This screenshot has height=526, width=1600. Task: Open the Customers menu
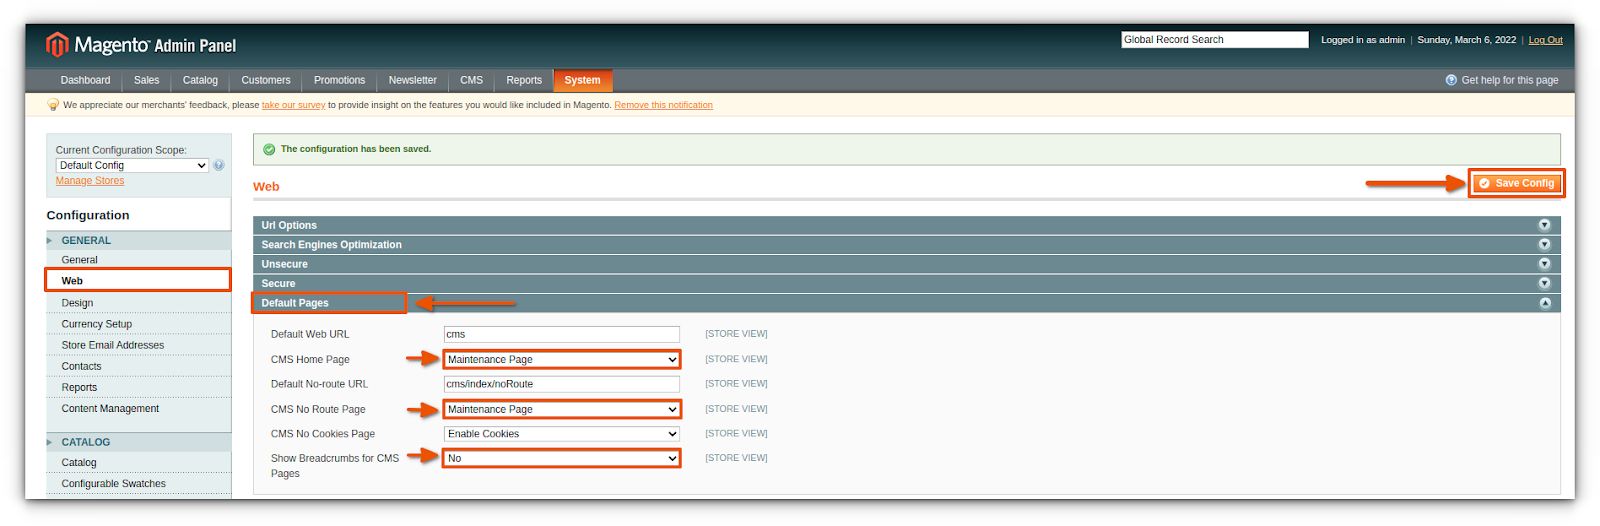click(266, 80)
